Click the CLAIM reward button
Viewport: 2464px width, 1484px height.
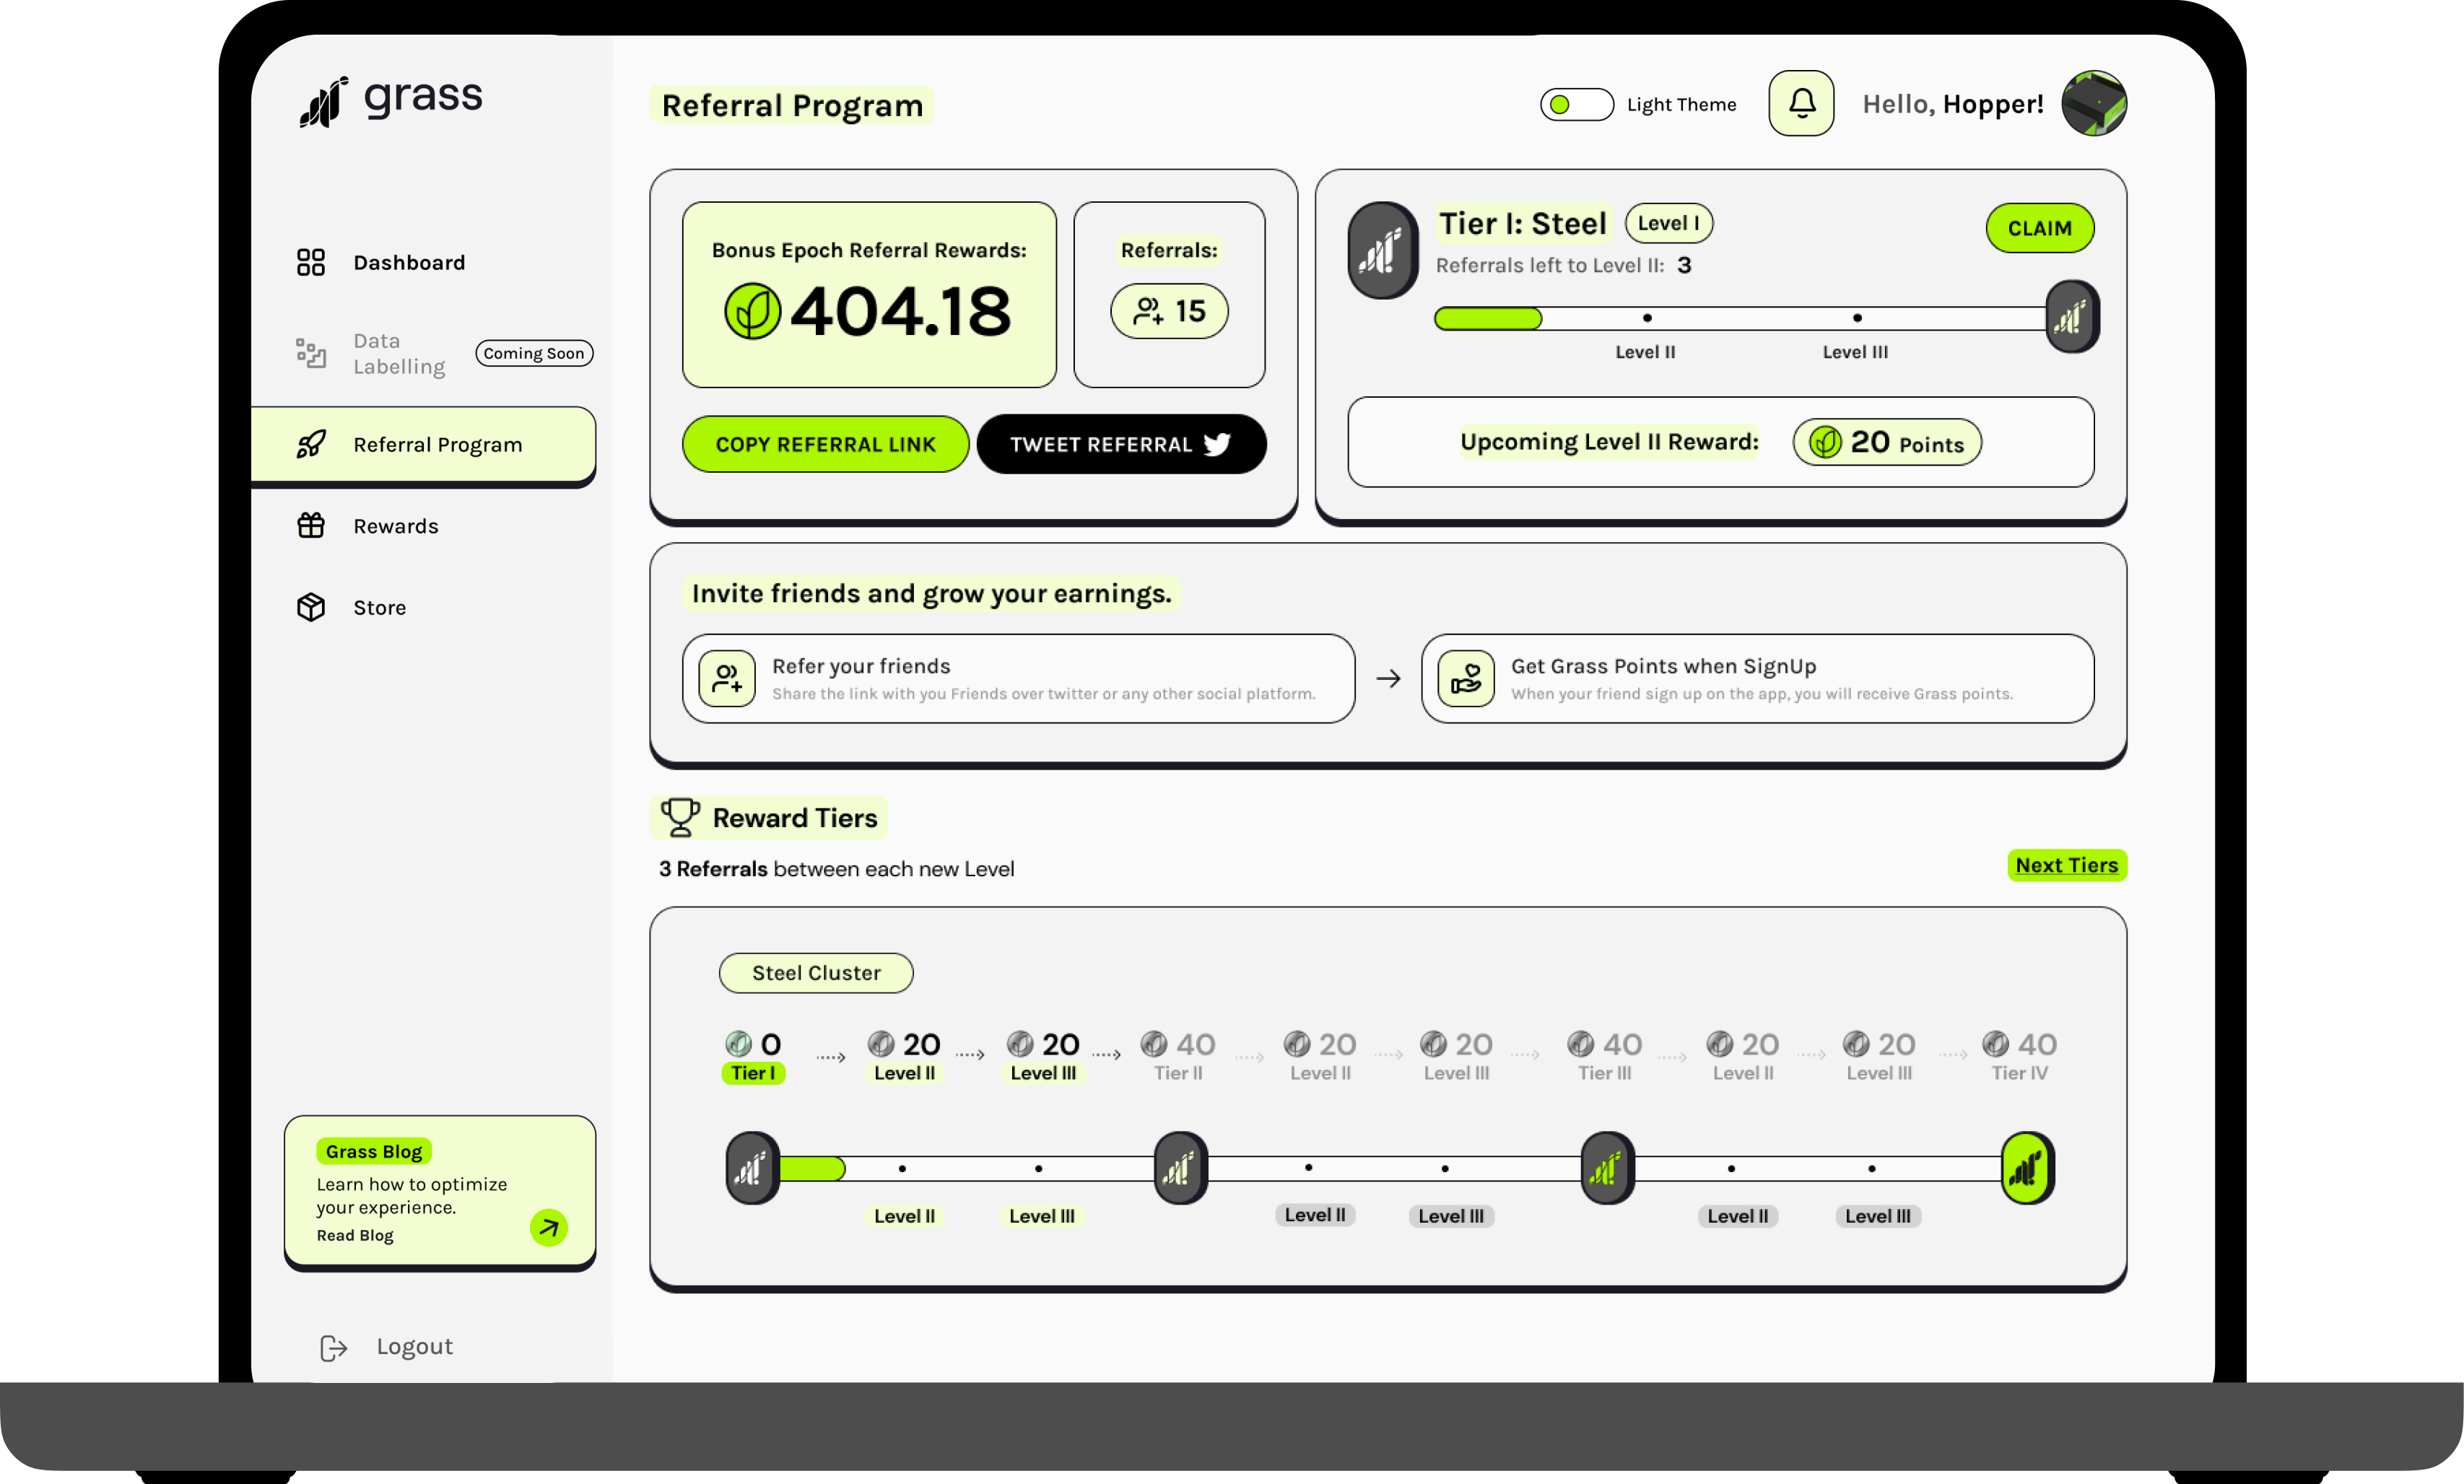[x=2038, y=227]
